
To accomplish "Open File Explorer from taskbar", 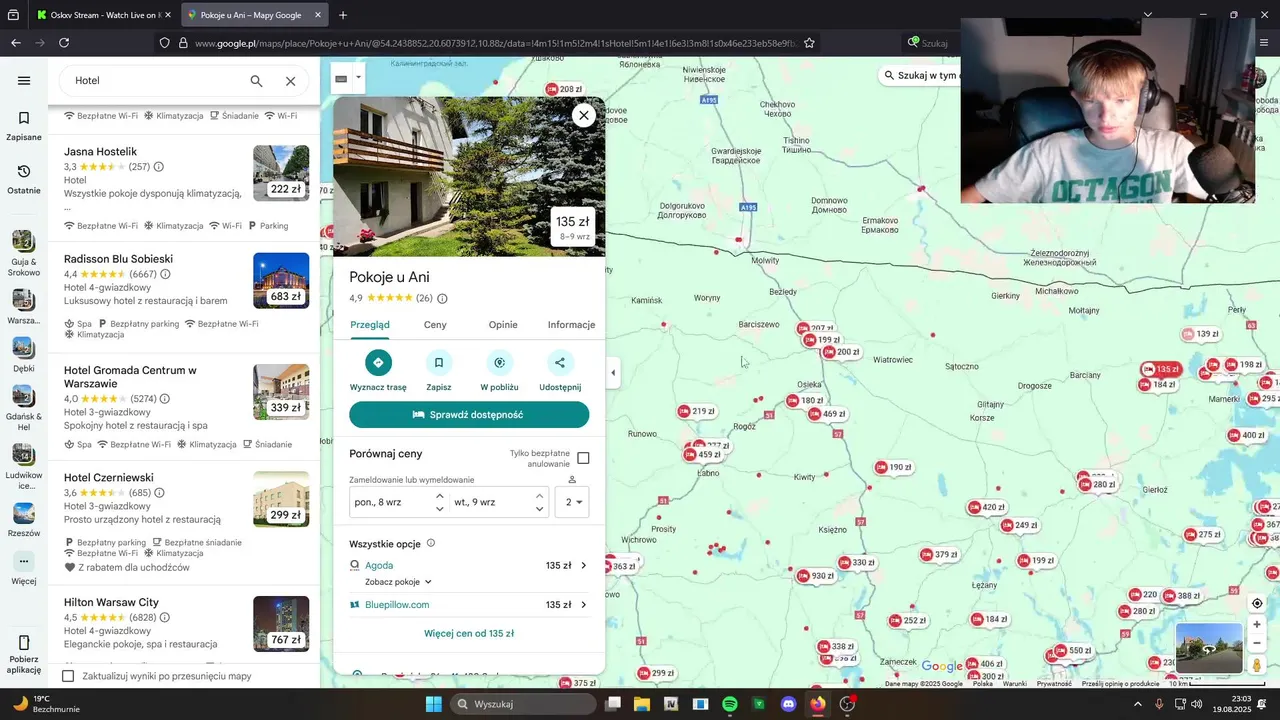I will (642, 704).
